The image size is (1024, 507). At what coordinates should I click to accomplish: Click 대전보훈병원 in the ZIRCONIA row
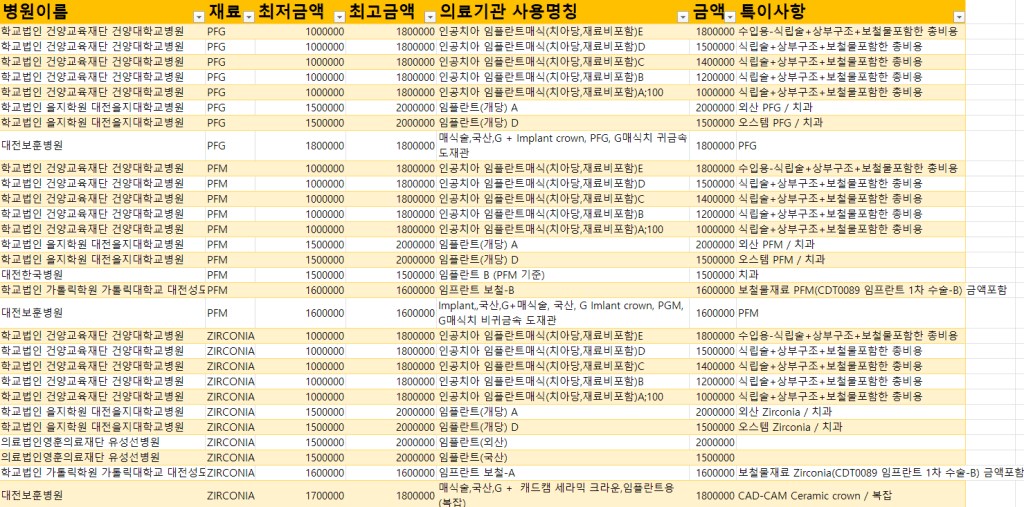click(x=103, y=495)
